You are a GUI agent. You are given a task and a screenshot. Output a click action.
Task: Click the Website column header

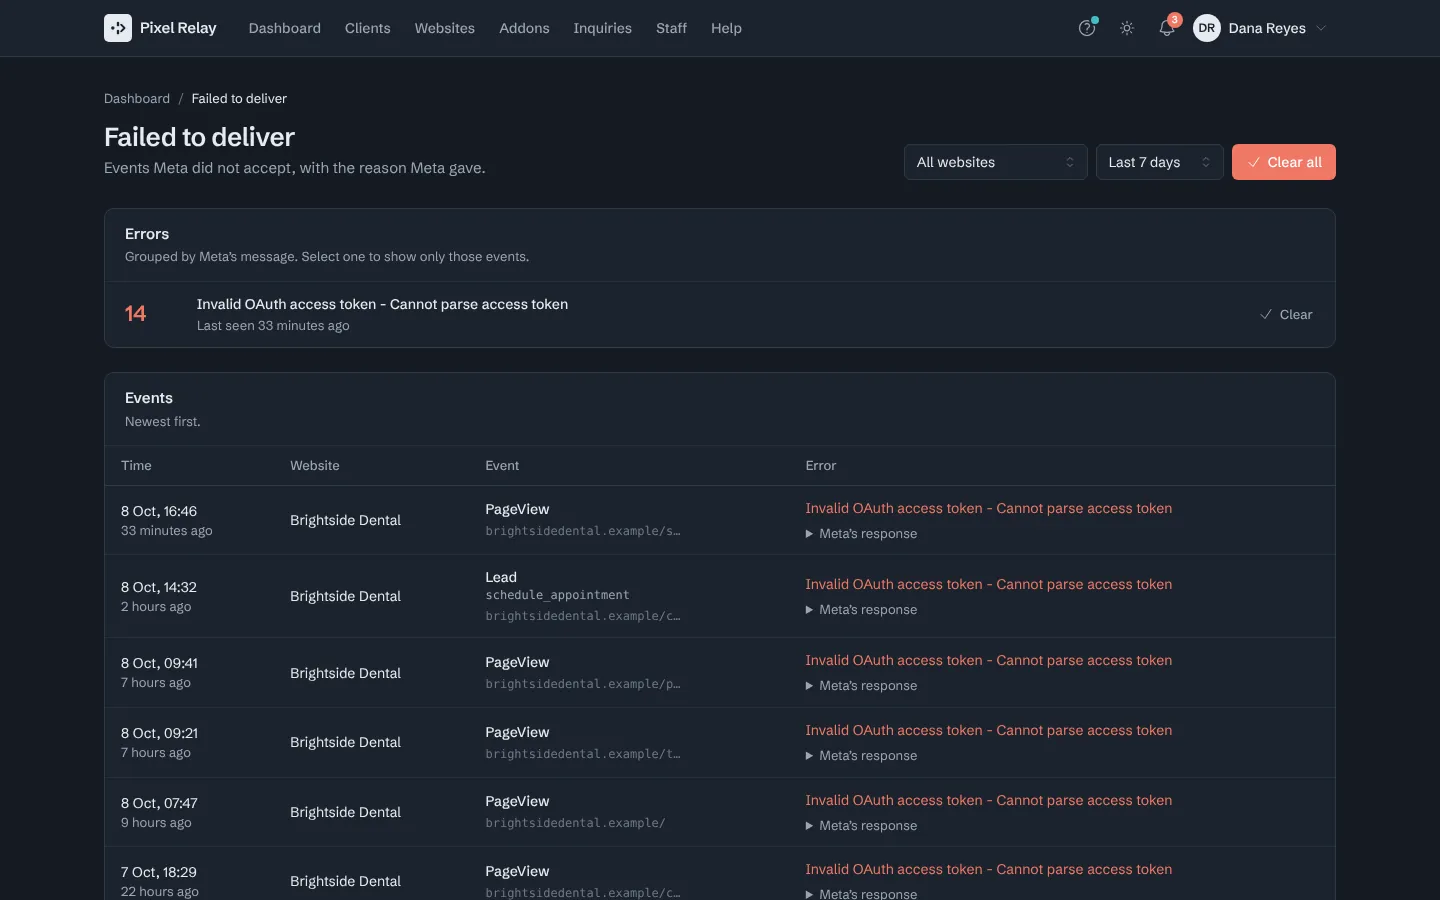(315, 466)
